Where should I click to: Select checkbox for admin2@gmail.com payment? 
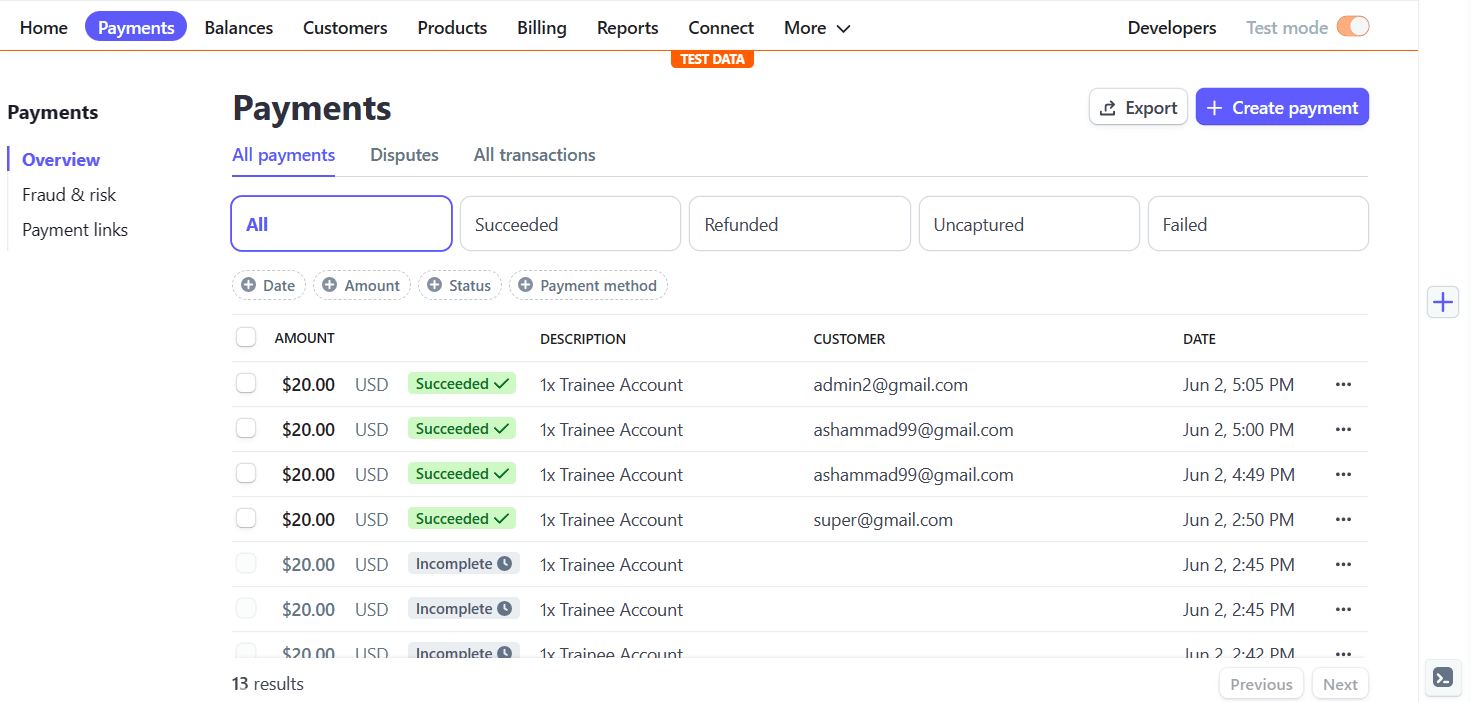coord(246,383)
